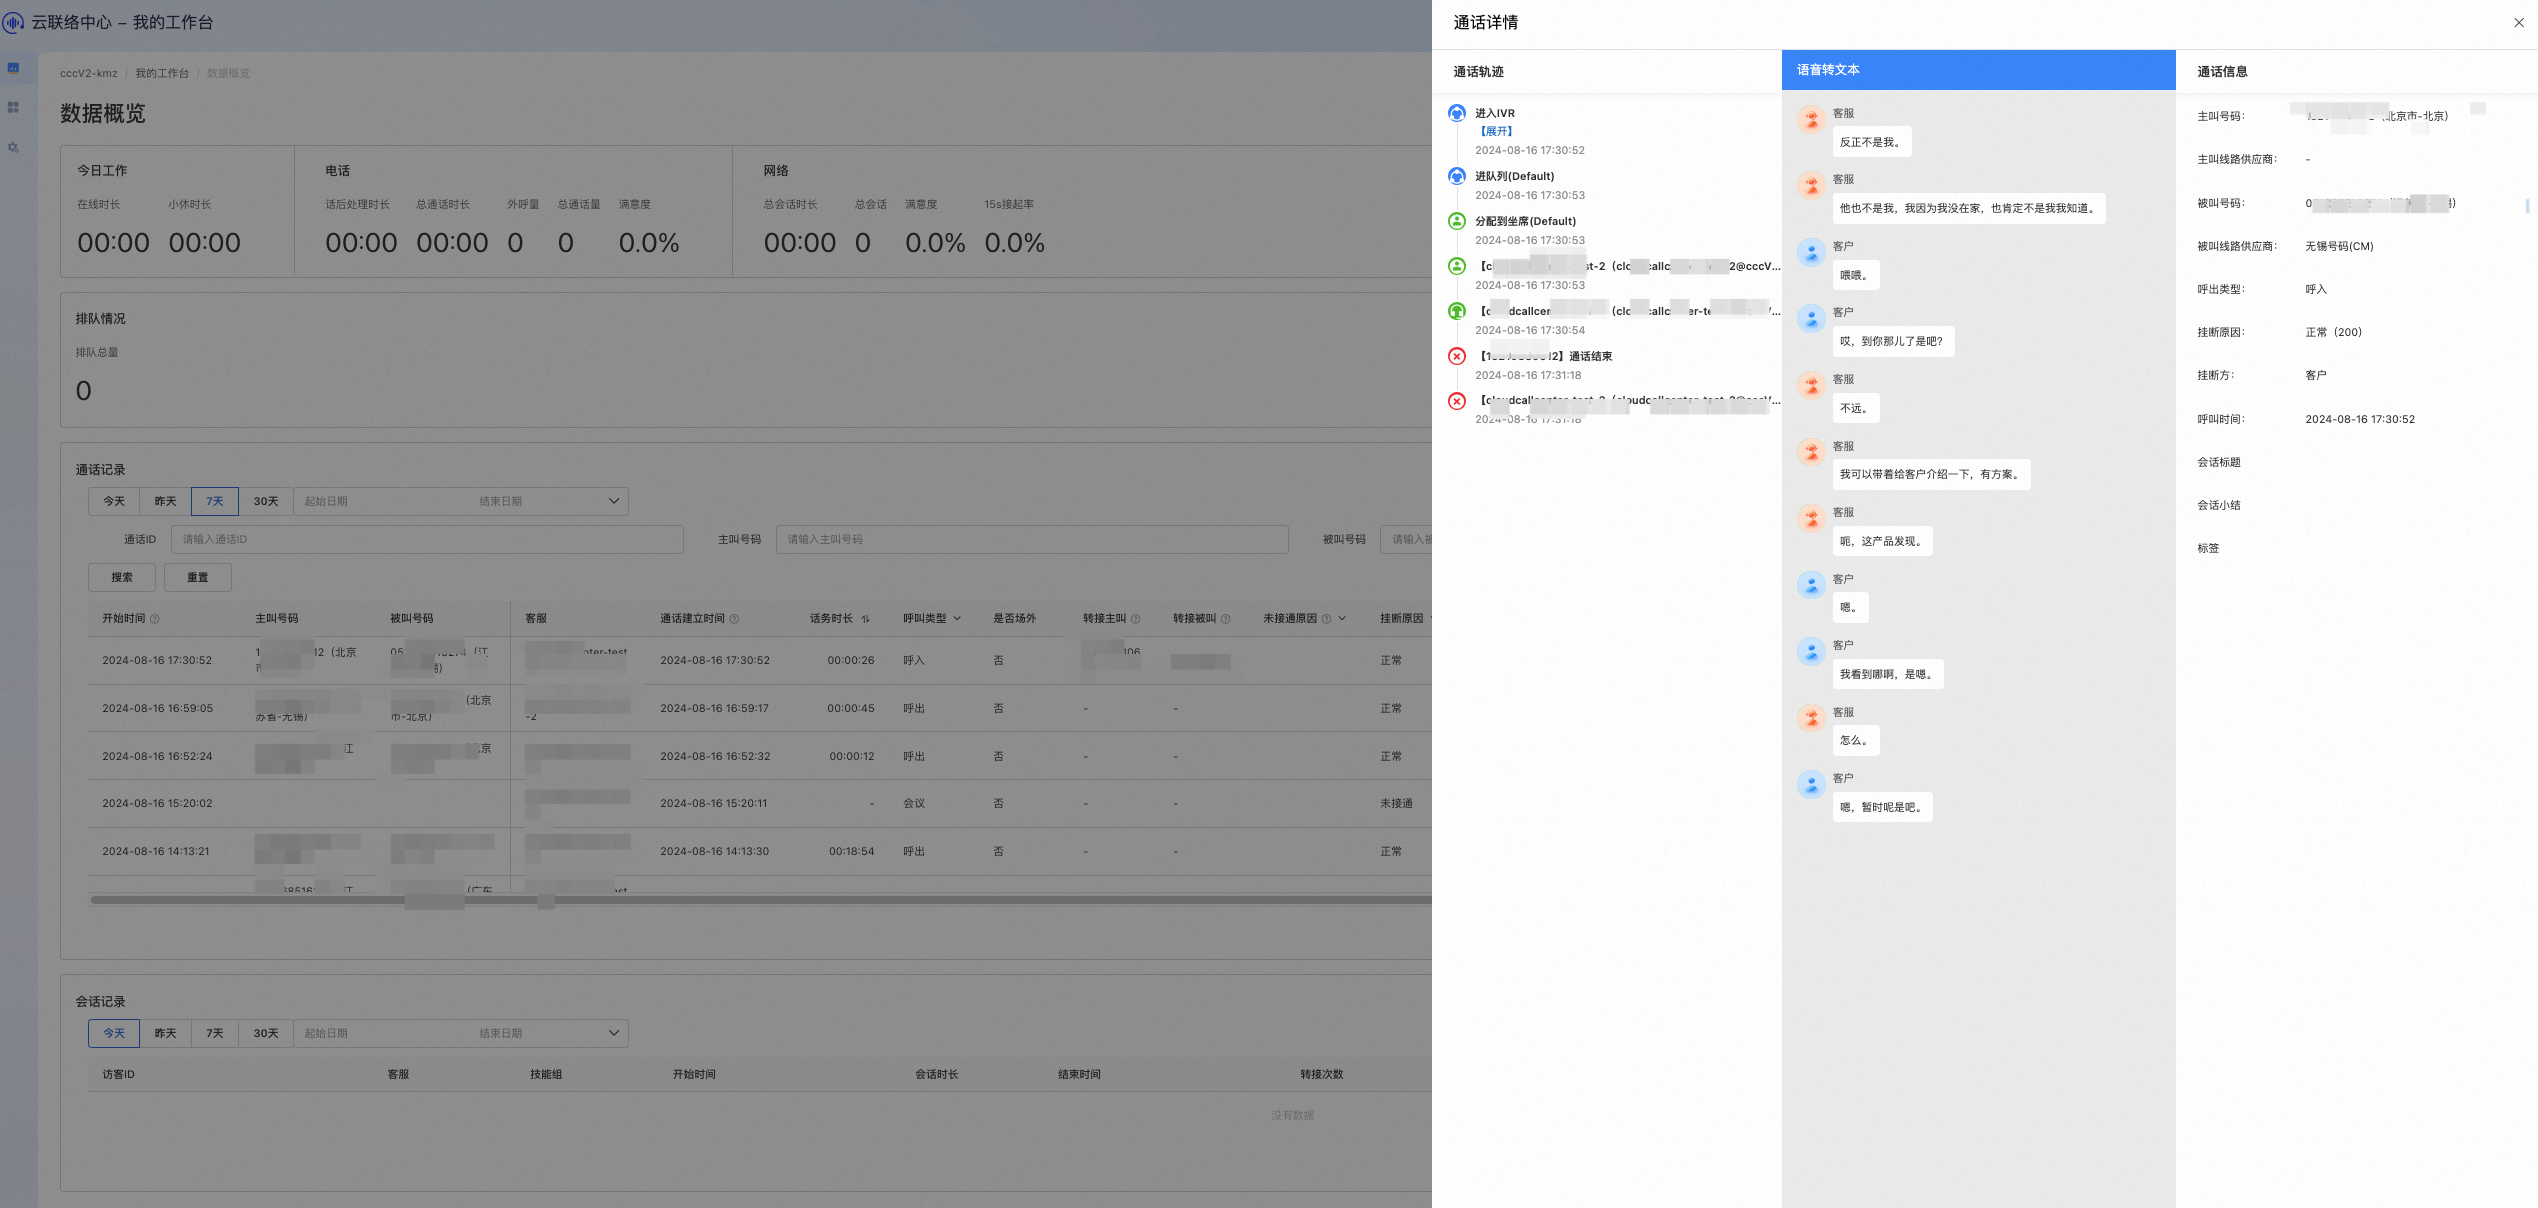Open call row started 2024-08-16 17:30:52

[x=760, y=660]
